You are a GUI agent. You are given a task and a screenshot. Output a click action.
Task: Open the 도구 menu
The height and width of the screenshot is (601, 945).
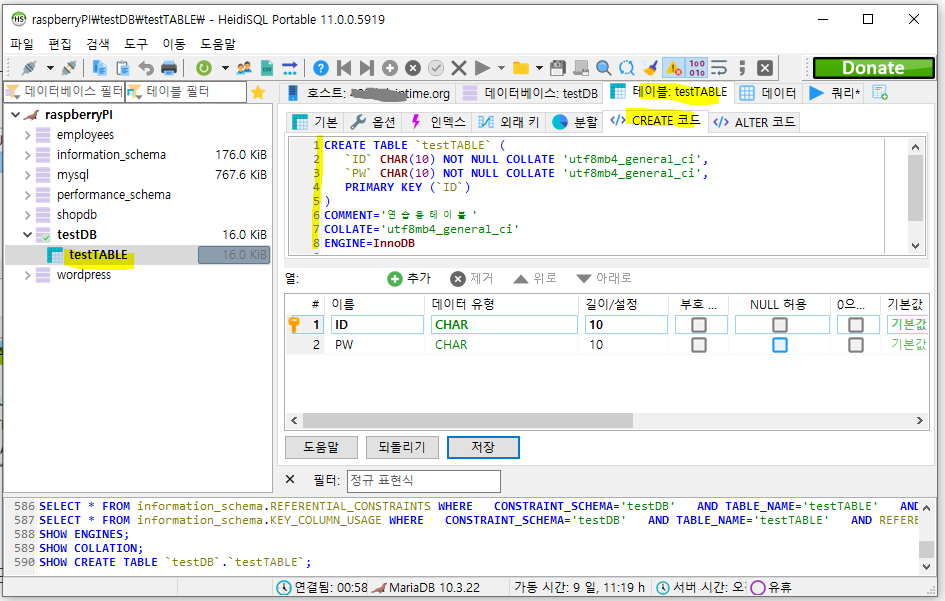(136, 44)
